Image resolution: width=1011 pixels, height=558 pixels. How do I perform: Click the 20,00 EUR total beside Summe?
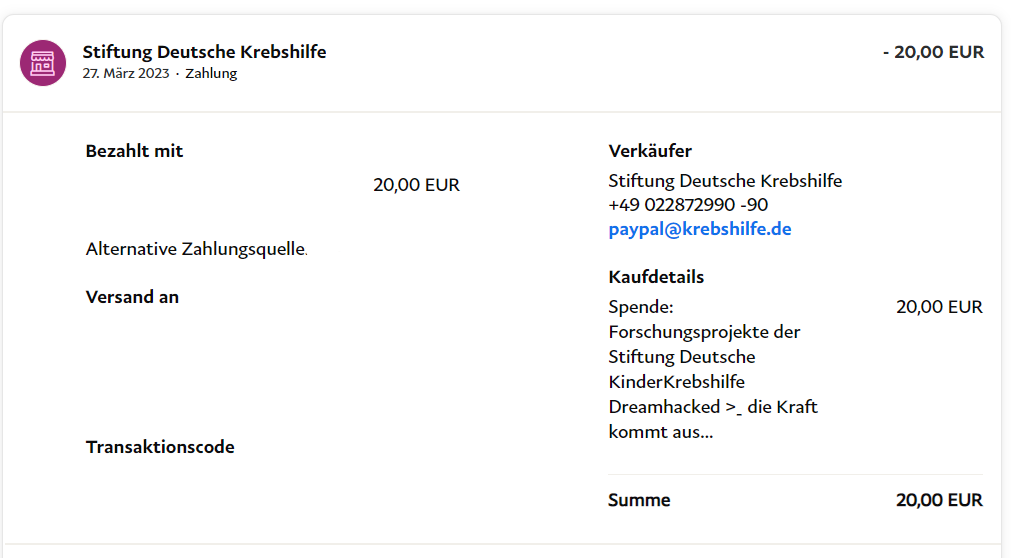[x=939, y=500]
